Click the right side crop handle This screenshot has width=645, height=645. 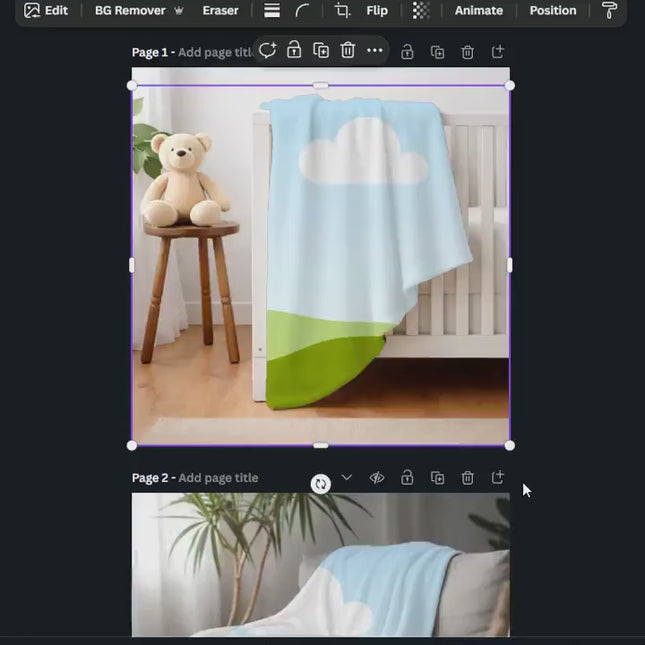point(510,265)
